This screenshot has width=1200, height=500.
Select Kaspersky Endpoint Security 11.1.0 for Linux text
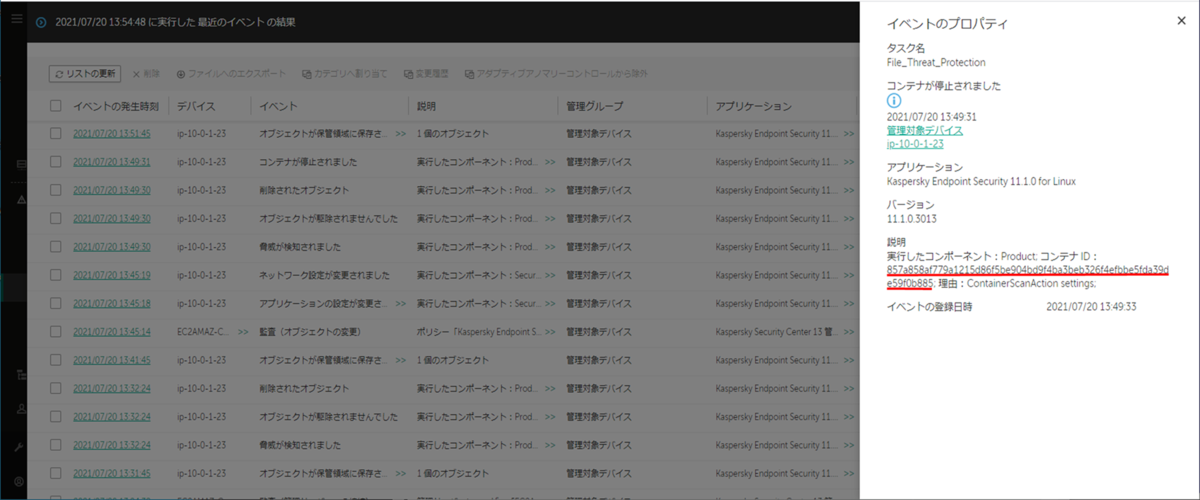click(980, 181)
